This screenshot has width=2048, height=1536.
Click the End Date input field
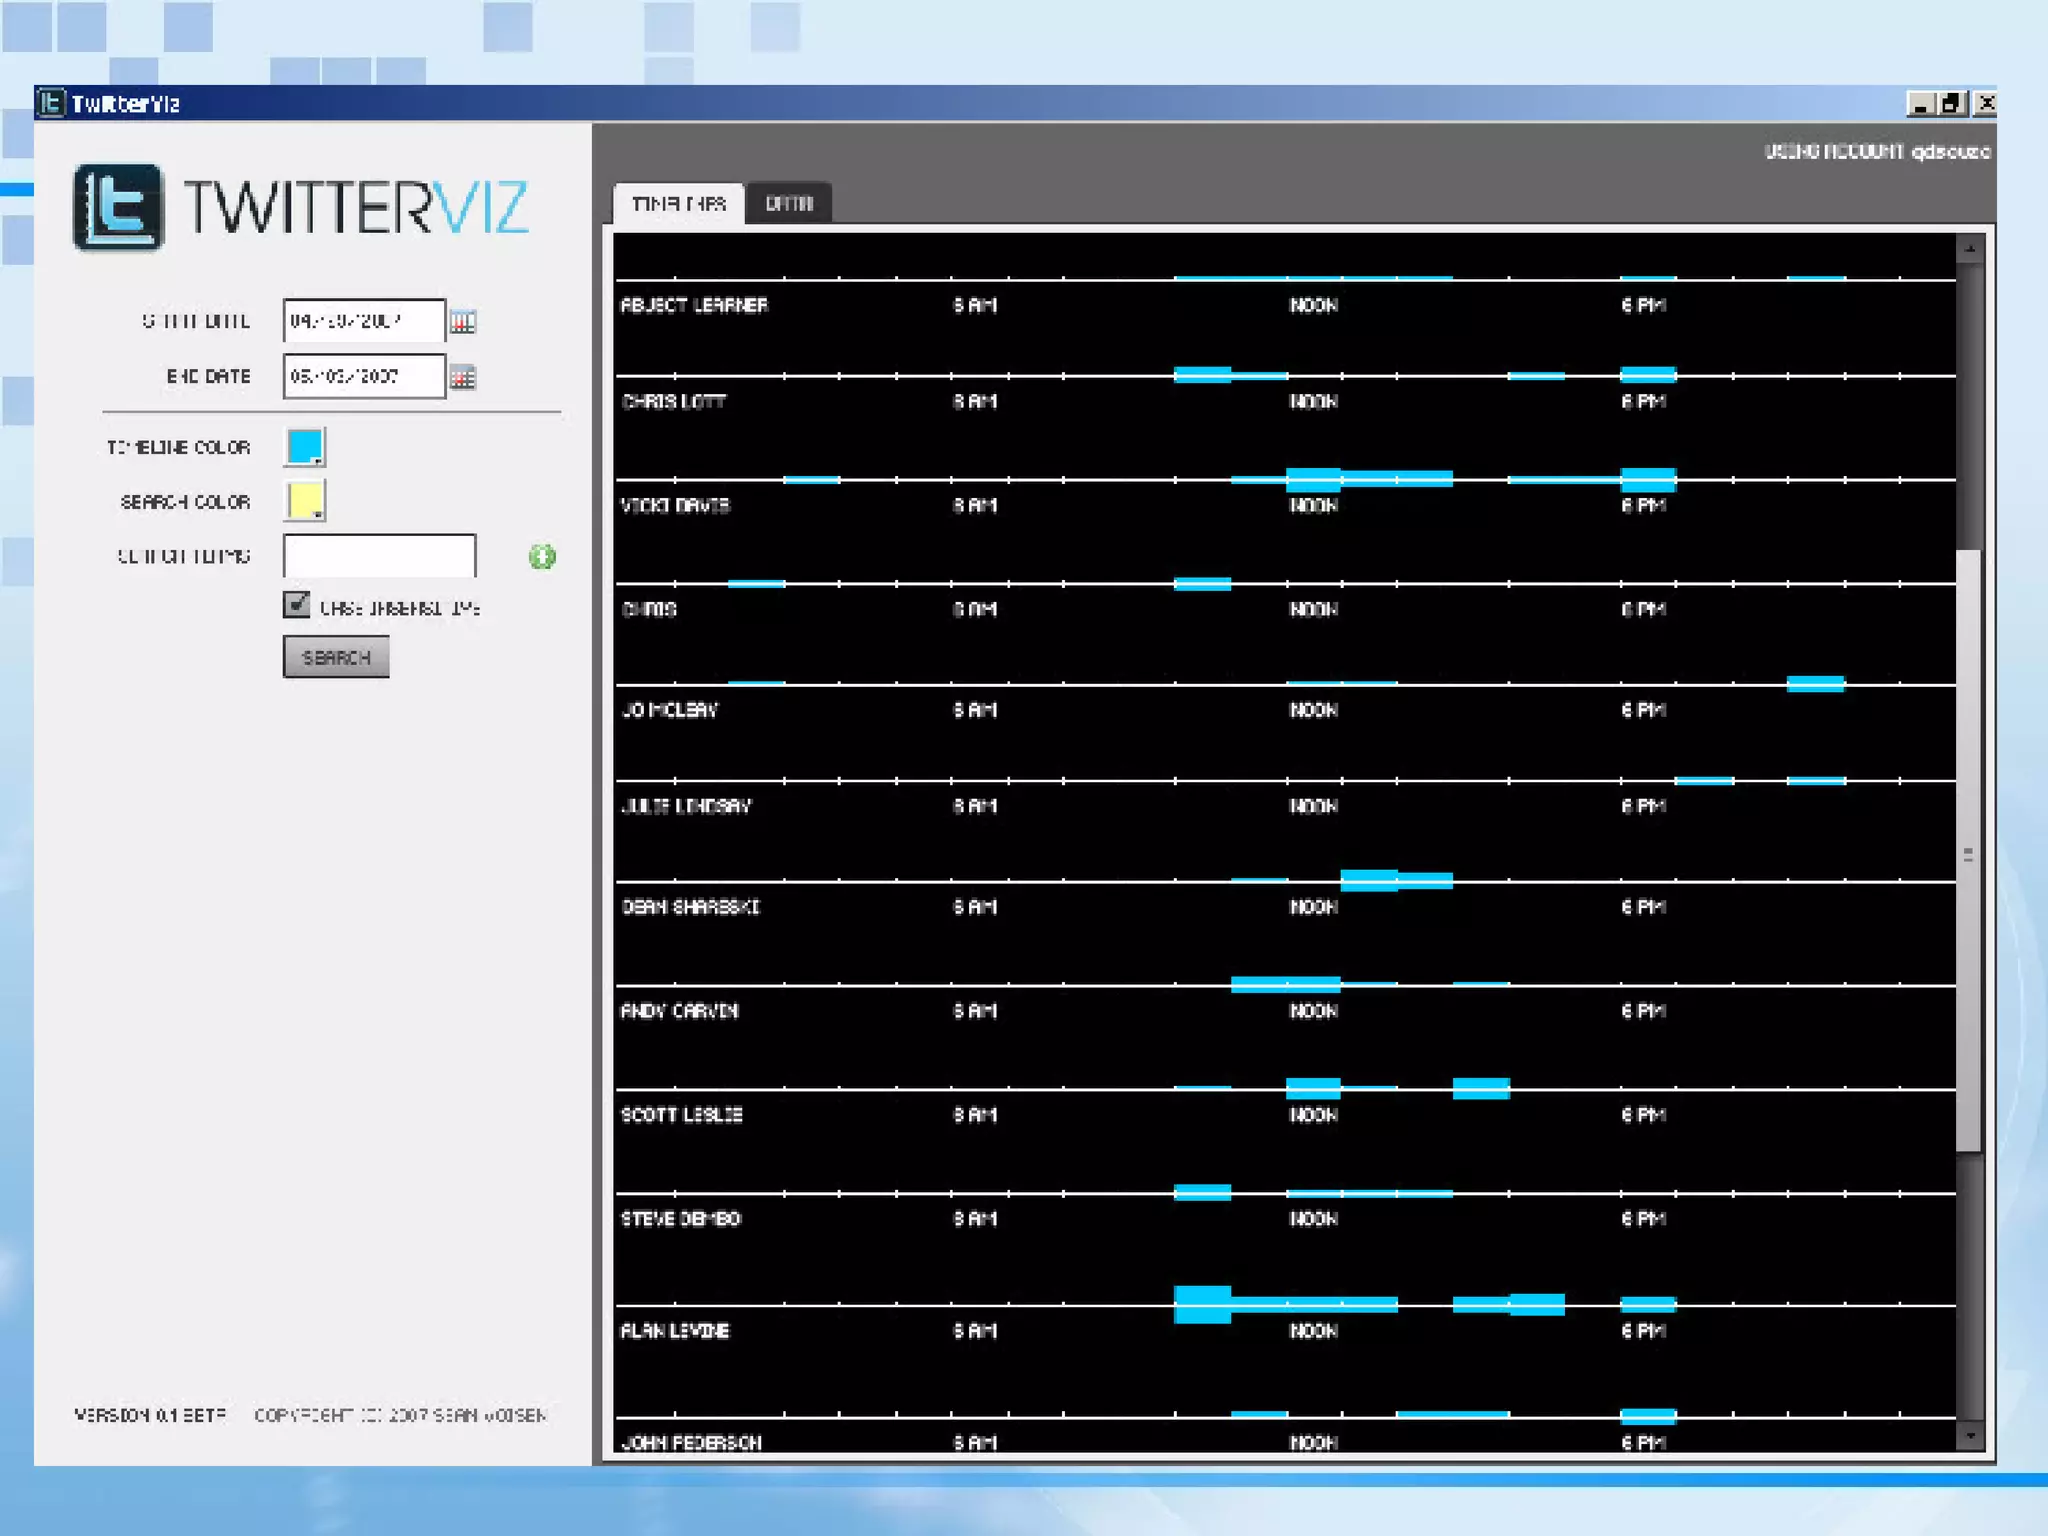tap(363, 377)
